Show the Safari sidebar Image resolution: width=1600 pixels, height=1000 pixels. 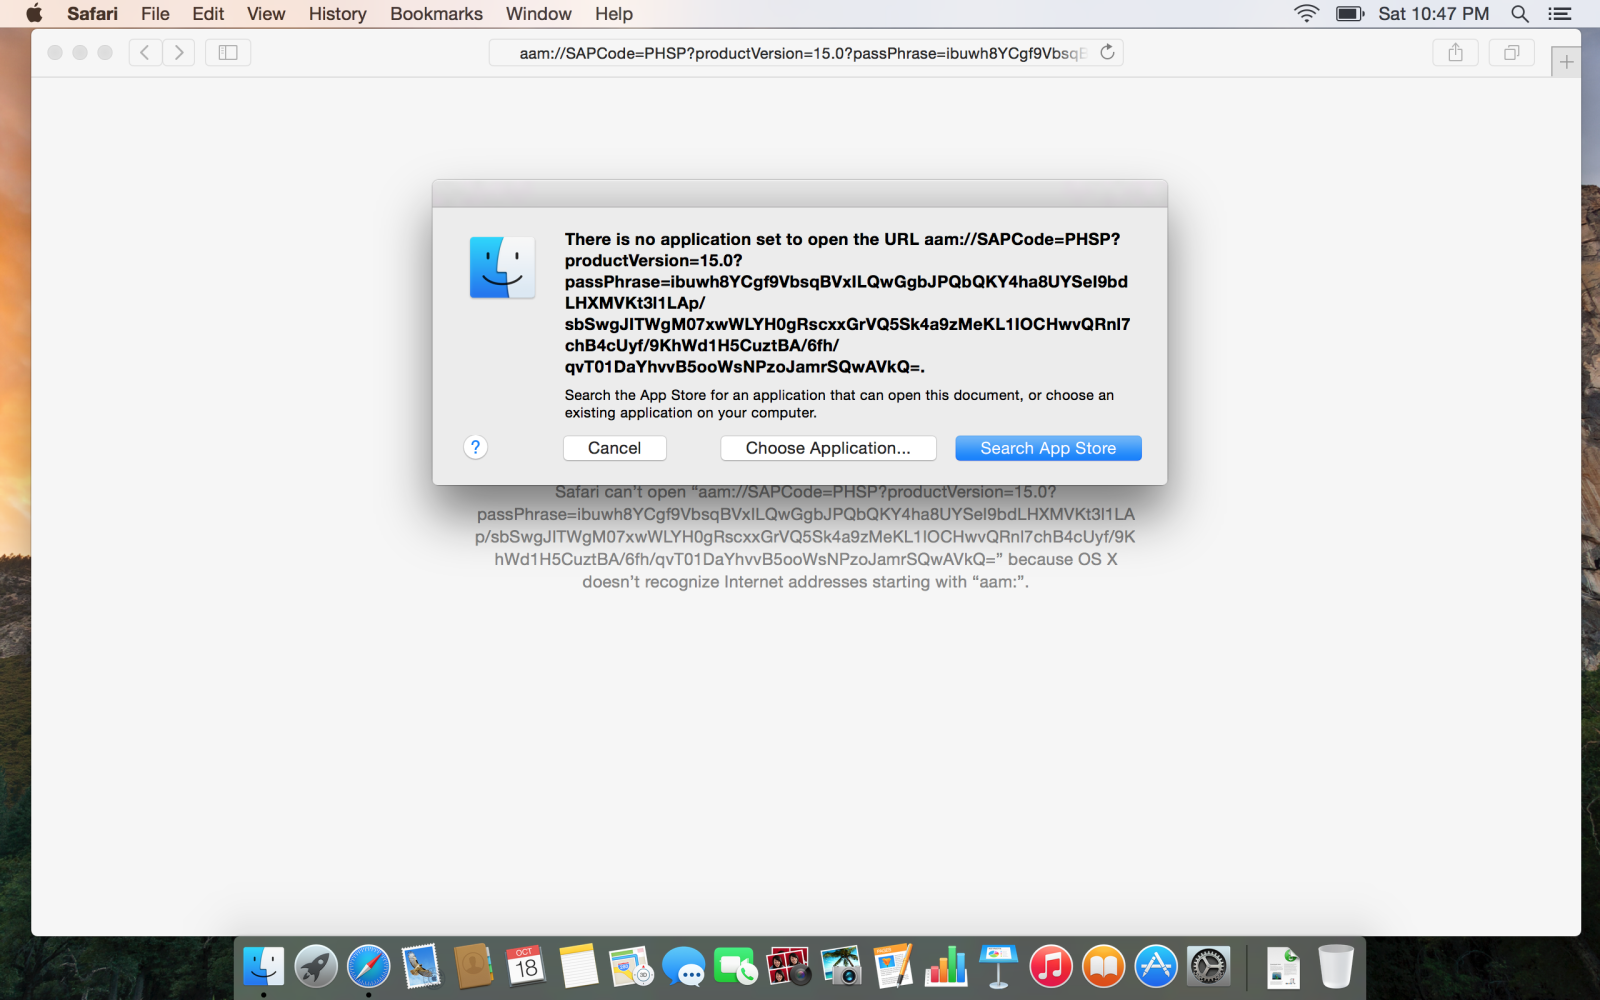point(228,52)
